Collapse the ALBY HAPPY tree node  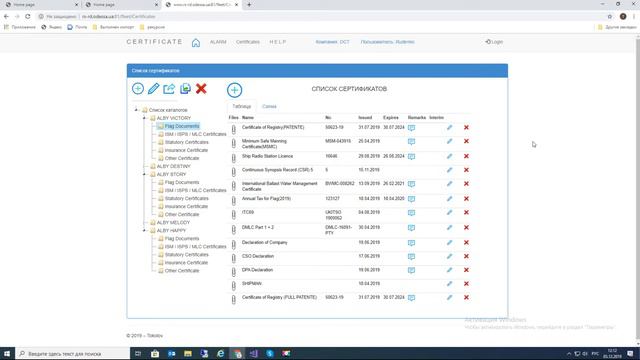pos(144,231)
